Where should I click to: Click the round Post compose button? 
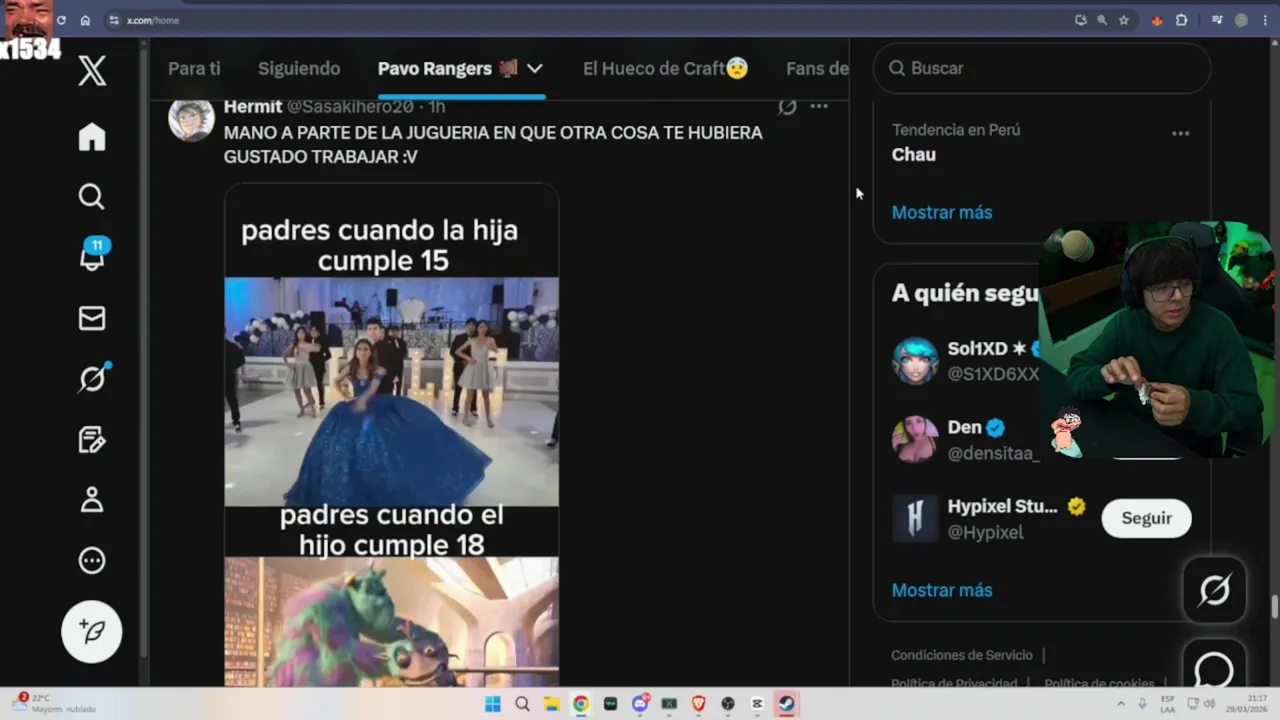click(92, 631)
